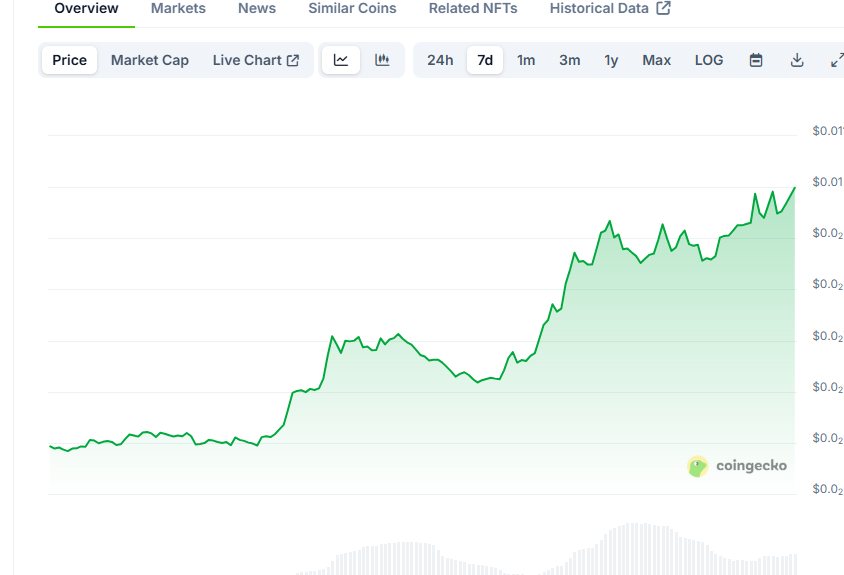Set the chart range to 1y
Screen dimensions: 844x575
(x=611, y=60)
